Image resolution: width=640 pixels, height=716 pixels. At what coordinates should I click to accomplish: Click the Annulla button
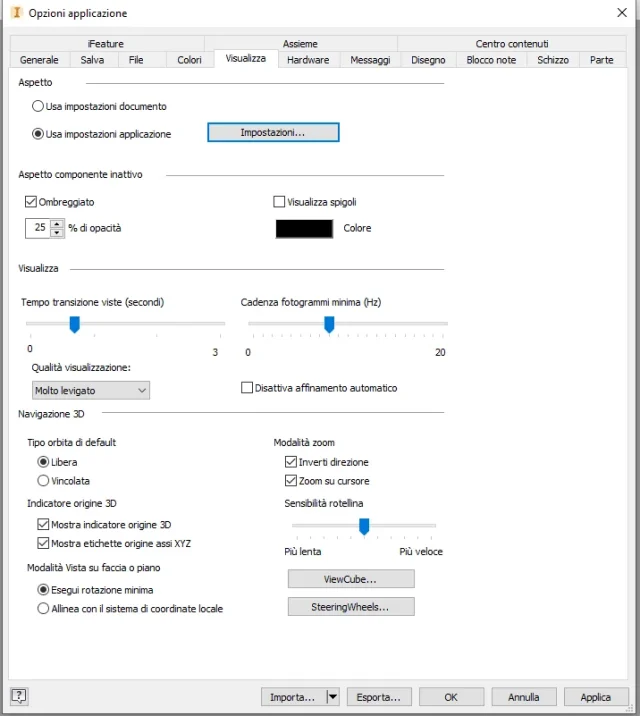point(524,697)
